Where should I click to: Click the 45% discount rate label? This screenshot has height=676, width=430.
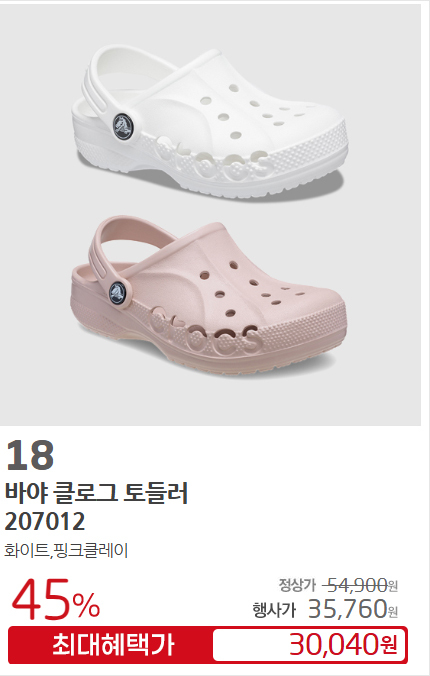56,599
